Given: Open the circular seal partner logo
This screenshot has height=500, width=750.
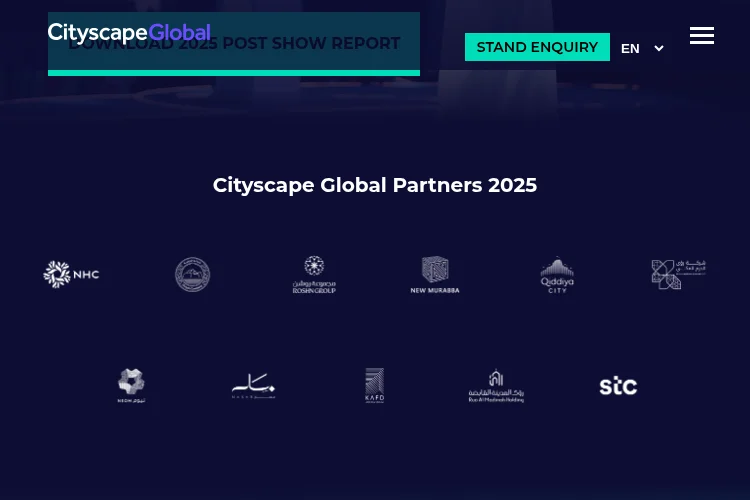Looking at the screenshot, I should 192,274.
